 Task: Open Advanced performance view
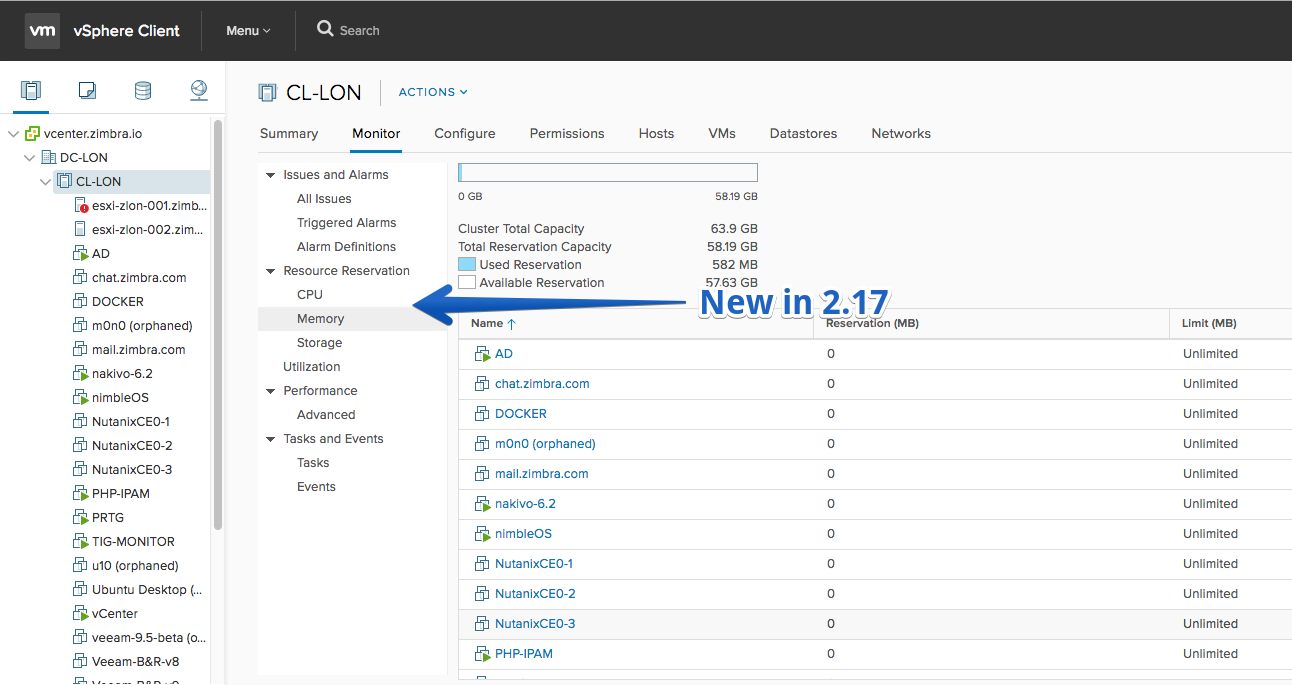click(326, 415)
